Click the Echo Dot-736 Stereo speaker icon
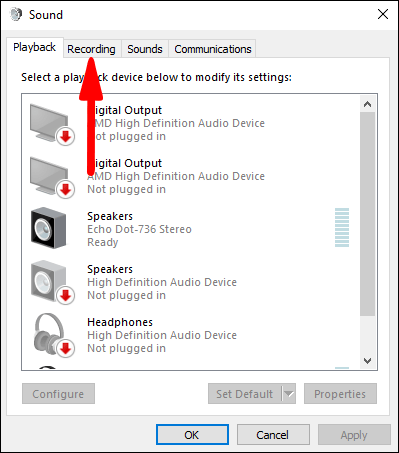The height and width of the screenshot is (453, 399). (x=49, y=228)
